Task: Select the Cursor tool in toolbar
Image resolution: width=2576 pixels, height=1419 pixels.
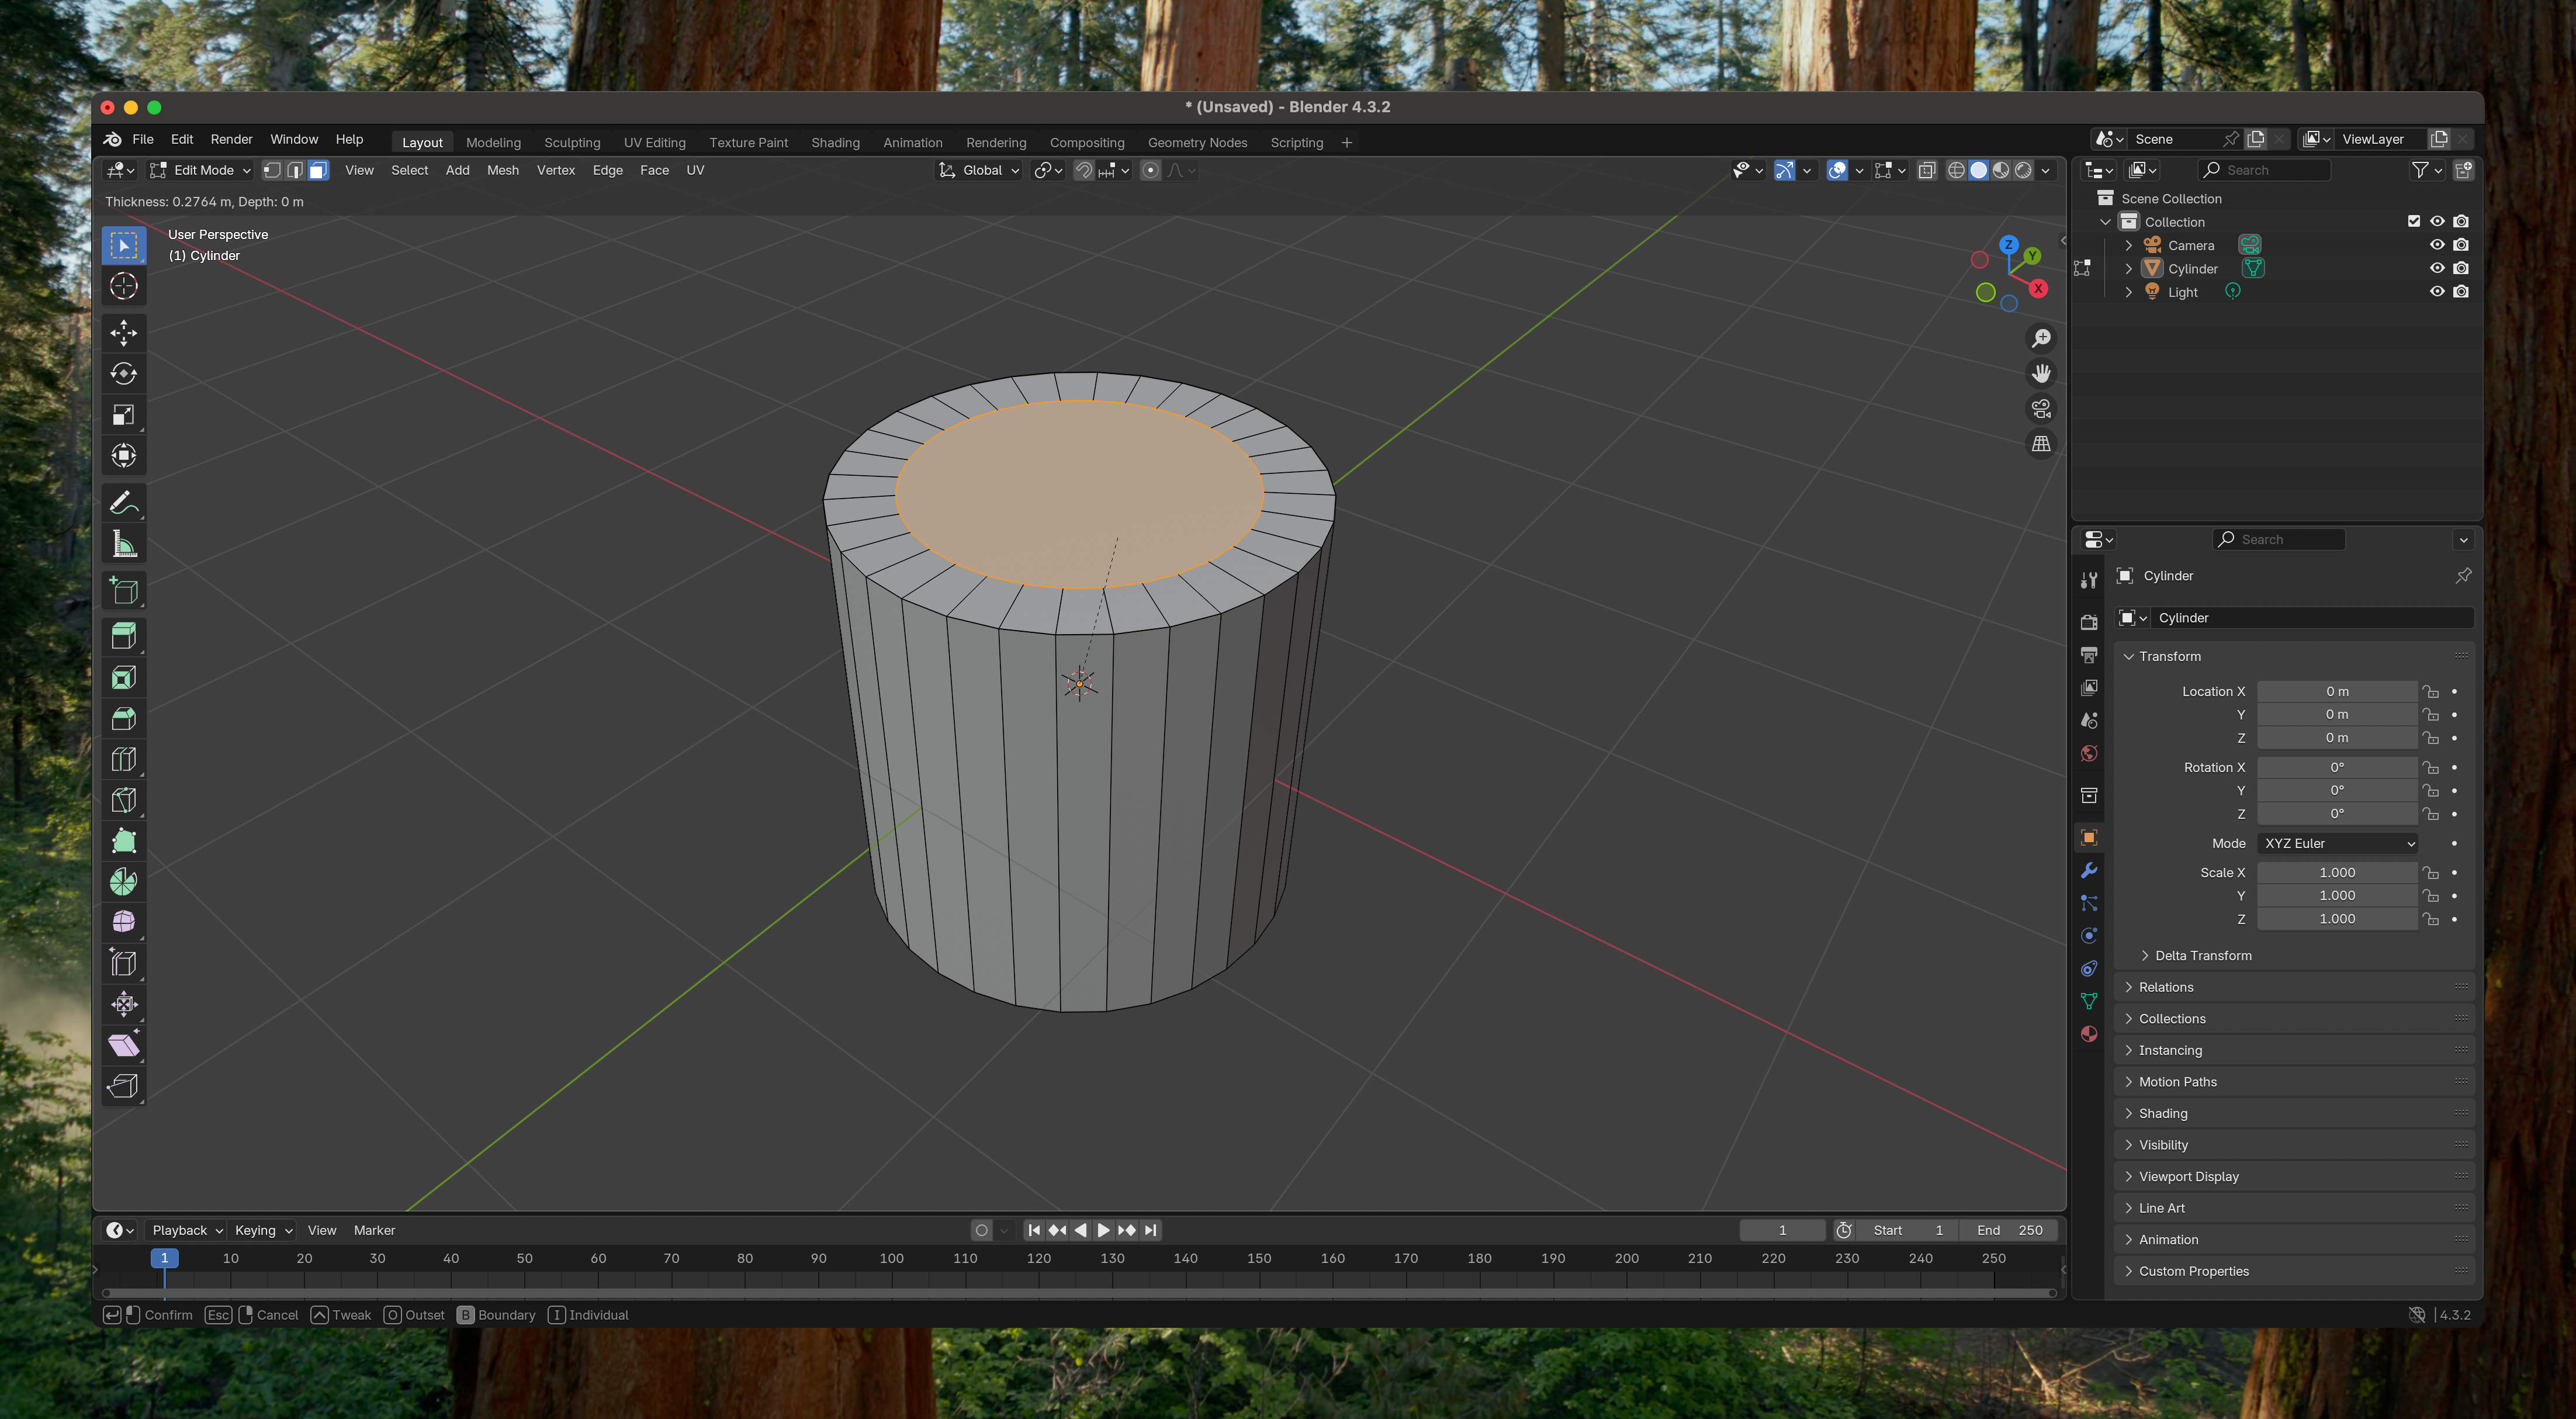Action: pyautogui.click(x=123, y=286)
